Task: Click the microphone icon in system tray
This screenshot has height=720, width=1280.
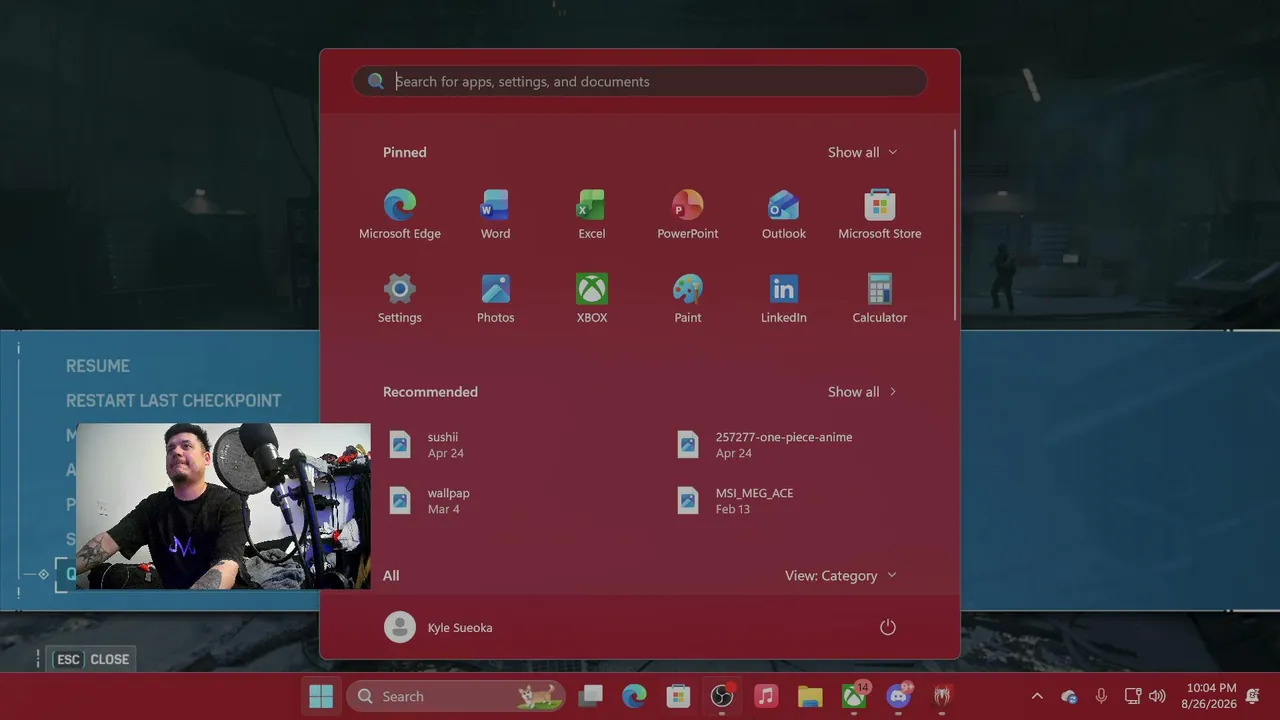Action: click(1101, 696)
